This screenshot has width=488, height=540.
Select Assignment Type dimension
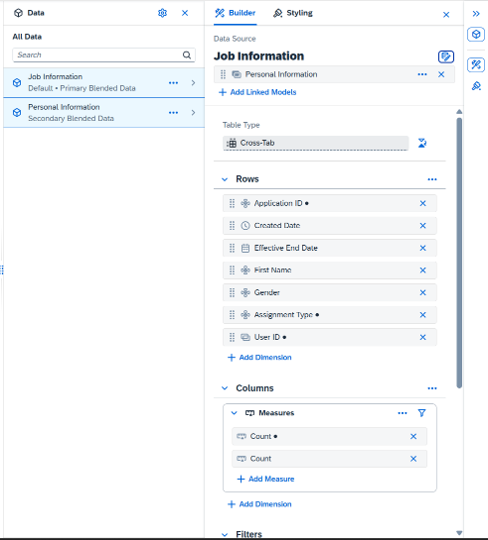coord(330,315)
